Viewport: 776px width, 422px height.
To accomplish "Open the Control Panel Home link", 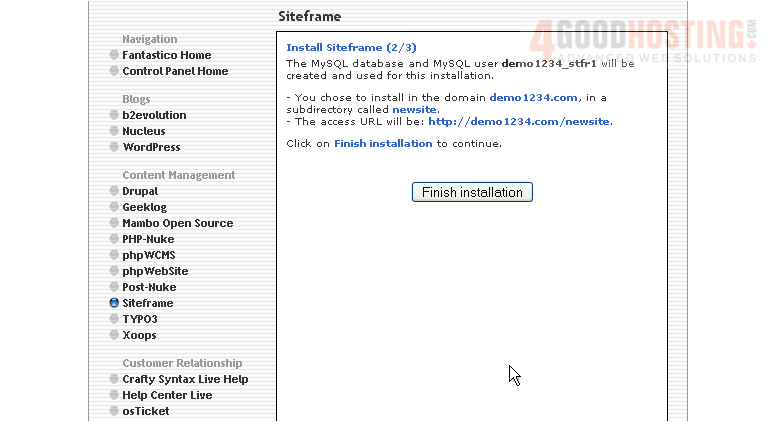I will [x=175, y=71].
